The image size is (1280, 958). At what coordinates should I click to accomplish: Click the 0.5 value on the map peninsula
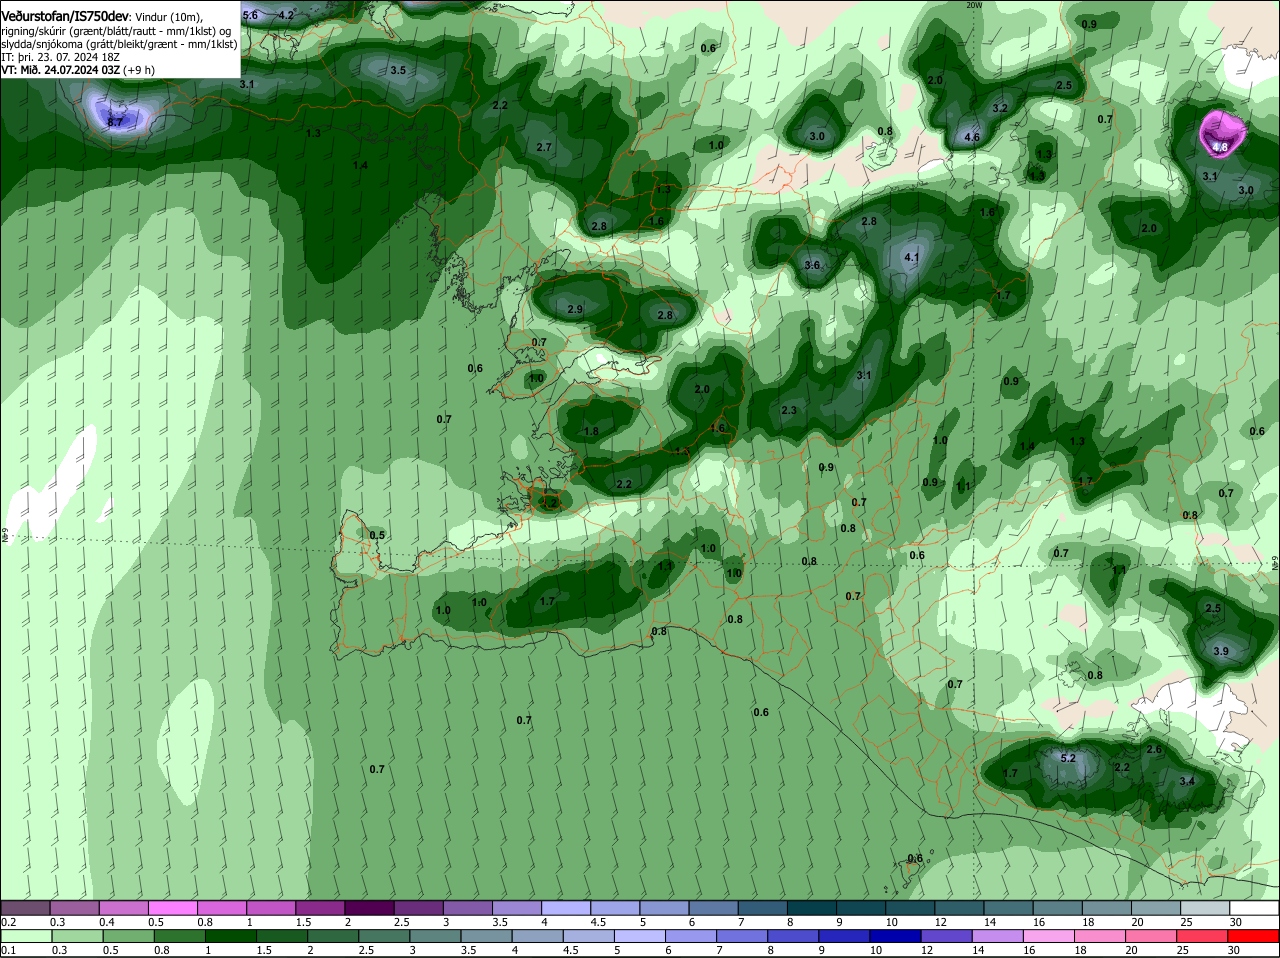point(377,535)
